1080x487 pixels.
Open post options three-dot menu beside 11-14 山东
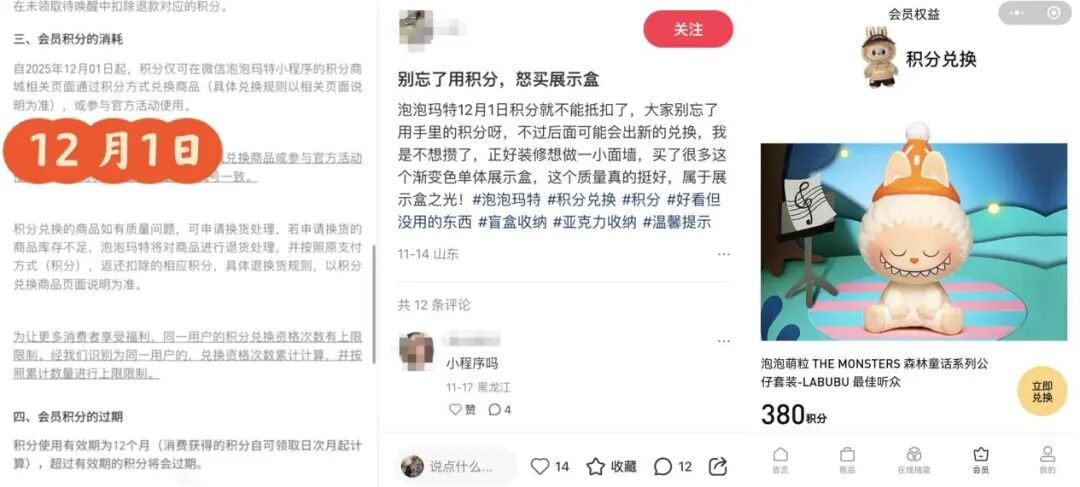point(723,254)
